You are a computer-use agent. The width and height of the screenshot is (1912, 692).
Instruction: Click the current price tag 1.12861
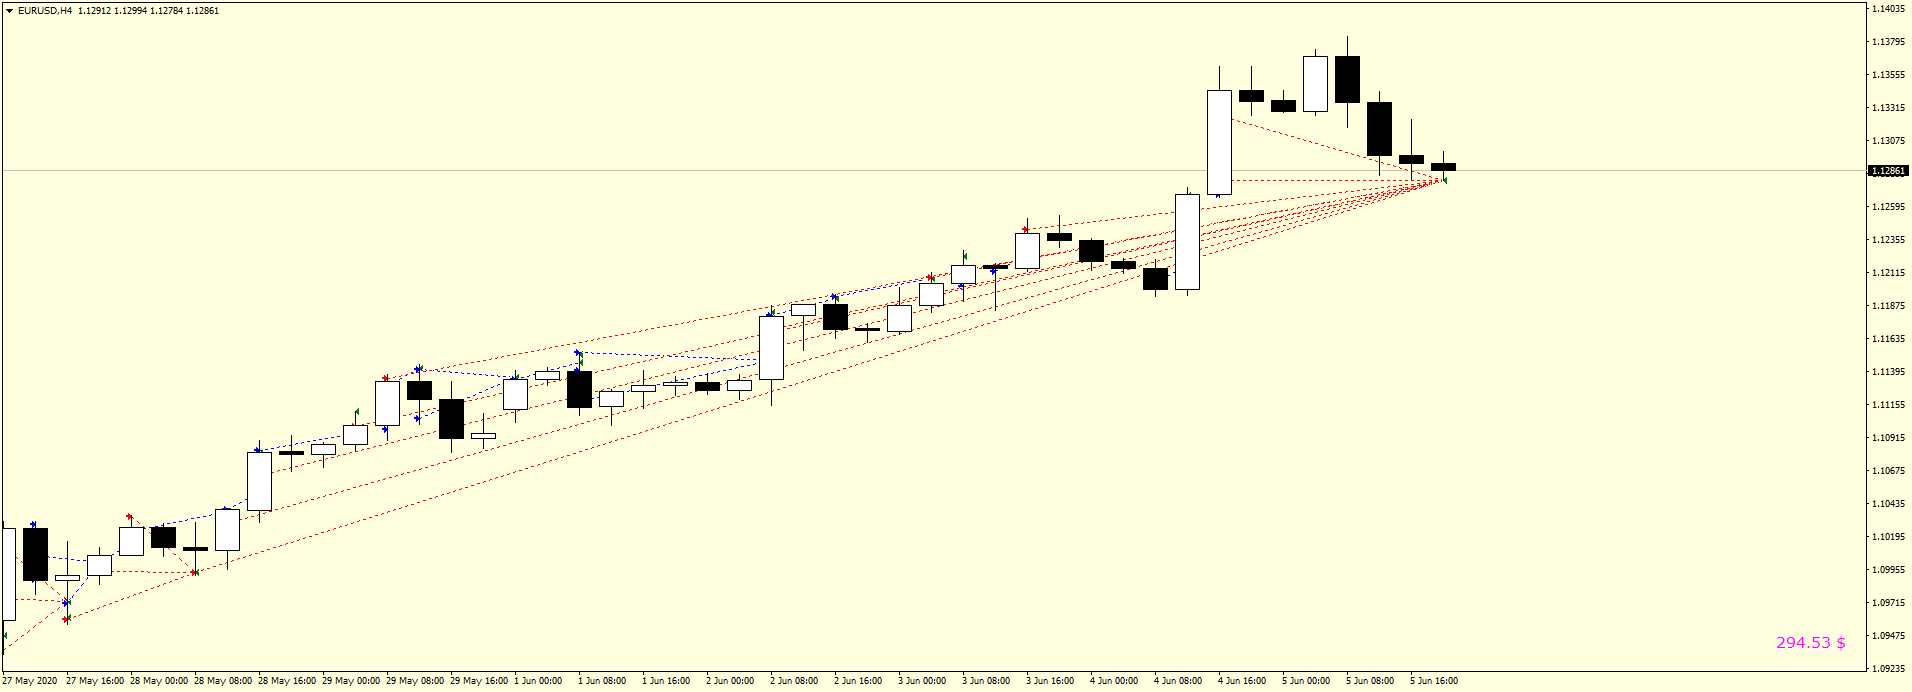click(1888, 171)
